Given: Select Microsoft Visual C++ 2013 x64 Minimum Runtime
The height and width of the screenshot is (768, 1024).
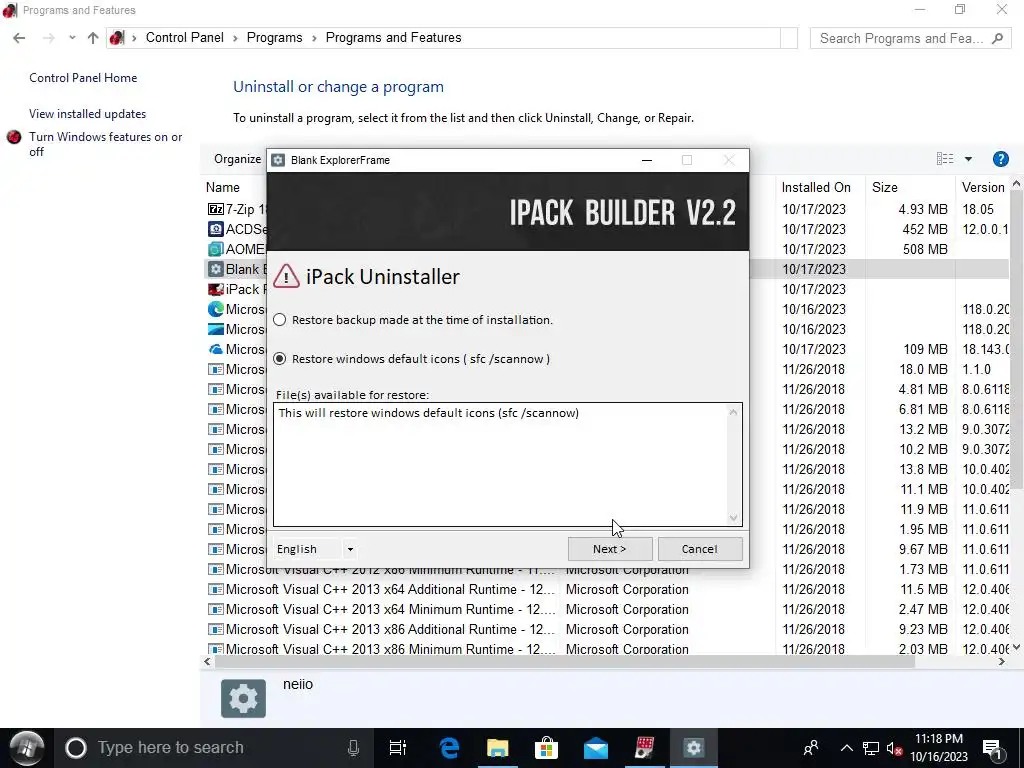Looking at the screenshot, I should [x=390, y=609].
